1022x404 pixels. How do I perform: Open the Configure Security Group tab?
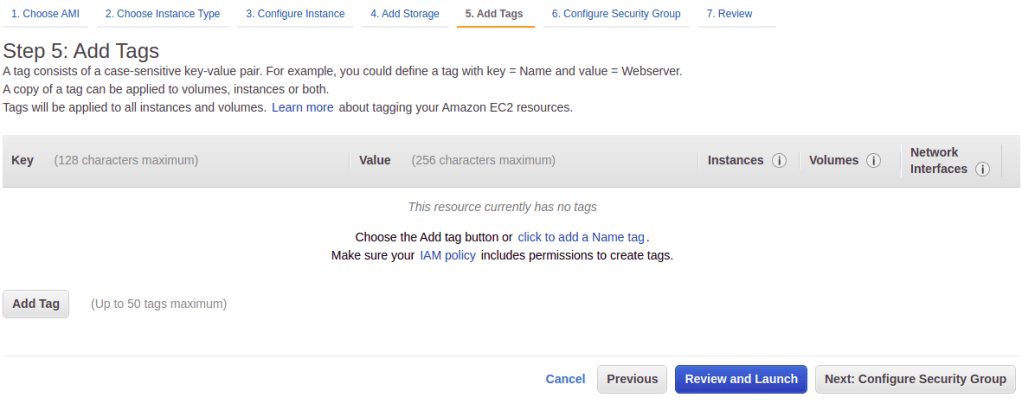(x=615, y=14)
